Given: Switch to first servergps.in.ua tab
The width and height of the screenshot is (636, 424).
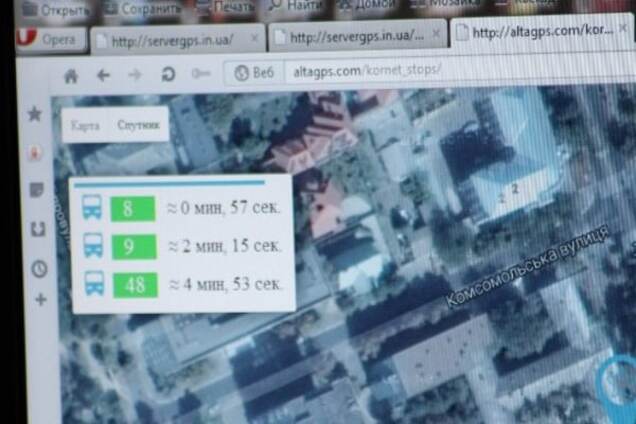Looking at the screenshot, I should coord(168,41).
